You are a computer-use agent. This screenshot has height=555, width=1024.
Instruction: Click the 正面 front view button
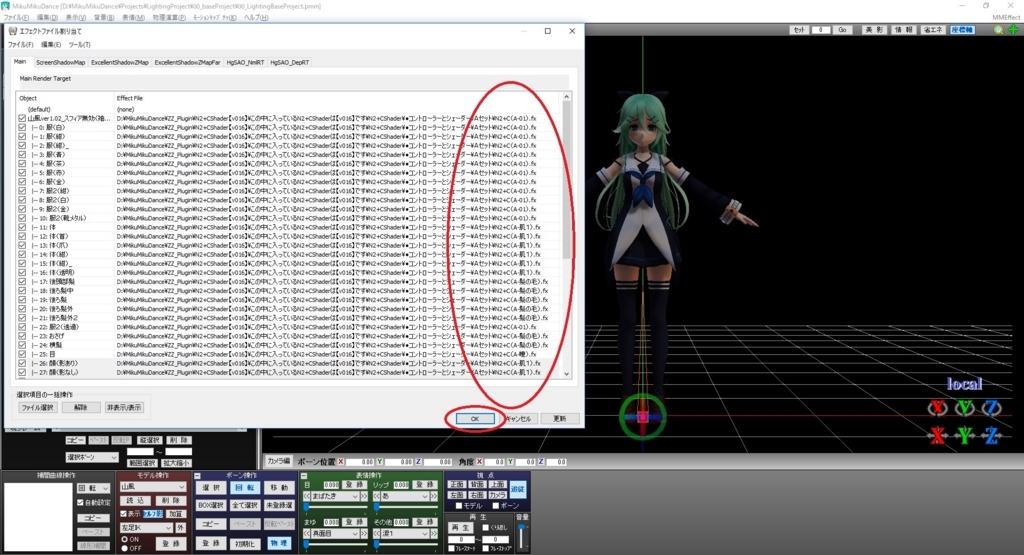click(457, 484)
